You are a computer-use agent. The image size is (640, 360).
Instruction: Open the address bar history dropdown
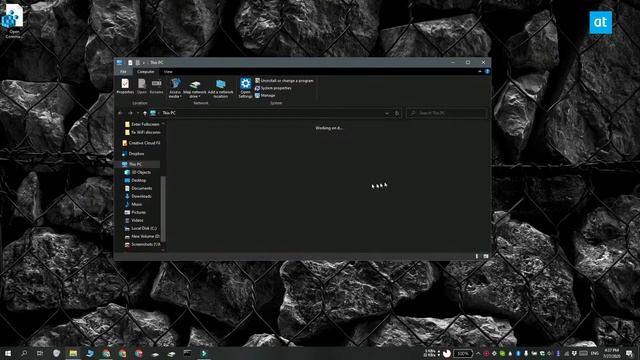387,113
